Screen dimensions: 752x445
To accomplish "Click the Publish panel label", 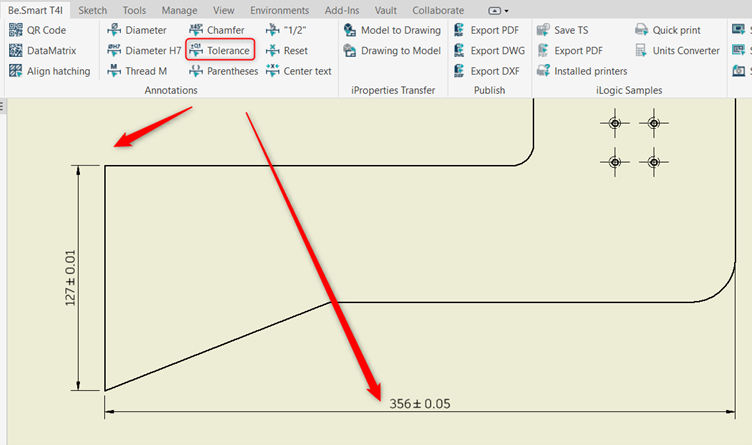I will pos(489,90).
